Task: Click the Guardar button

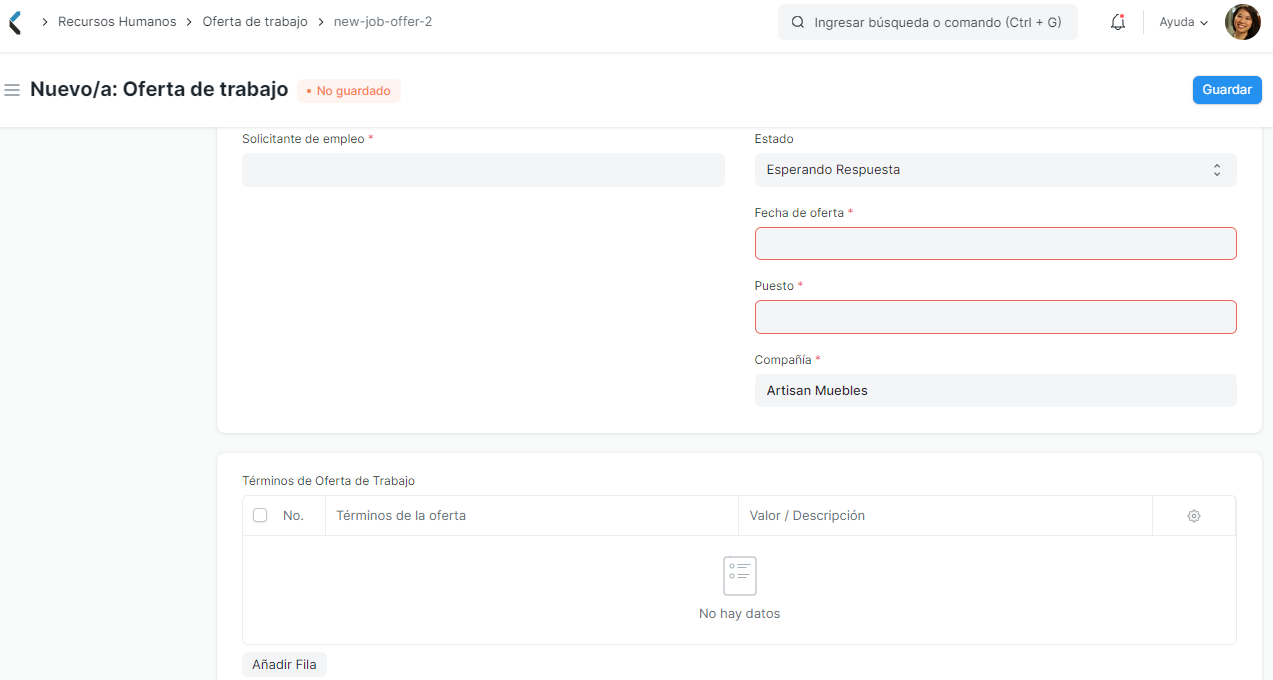Action: [x=1227, y=90]
